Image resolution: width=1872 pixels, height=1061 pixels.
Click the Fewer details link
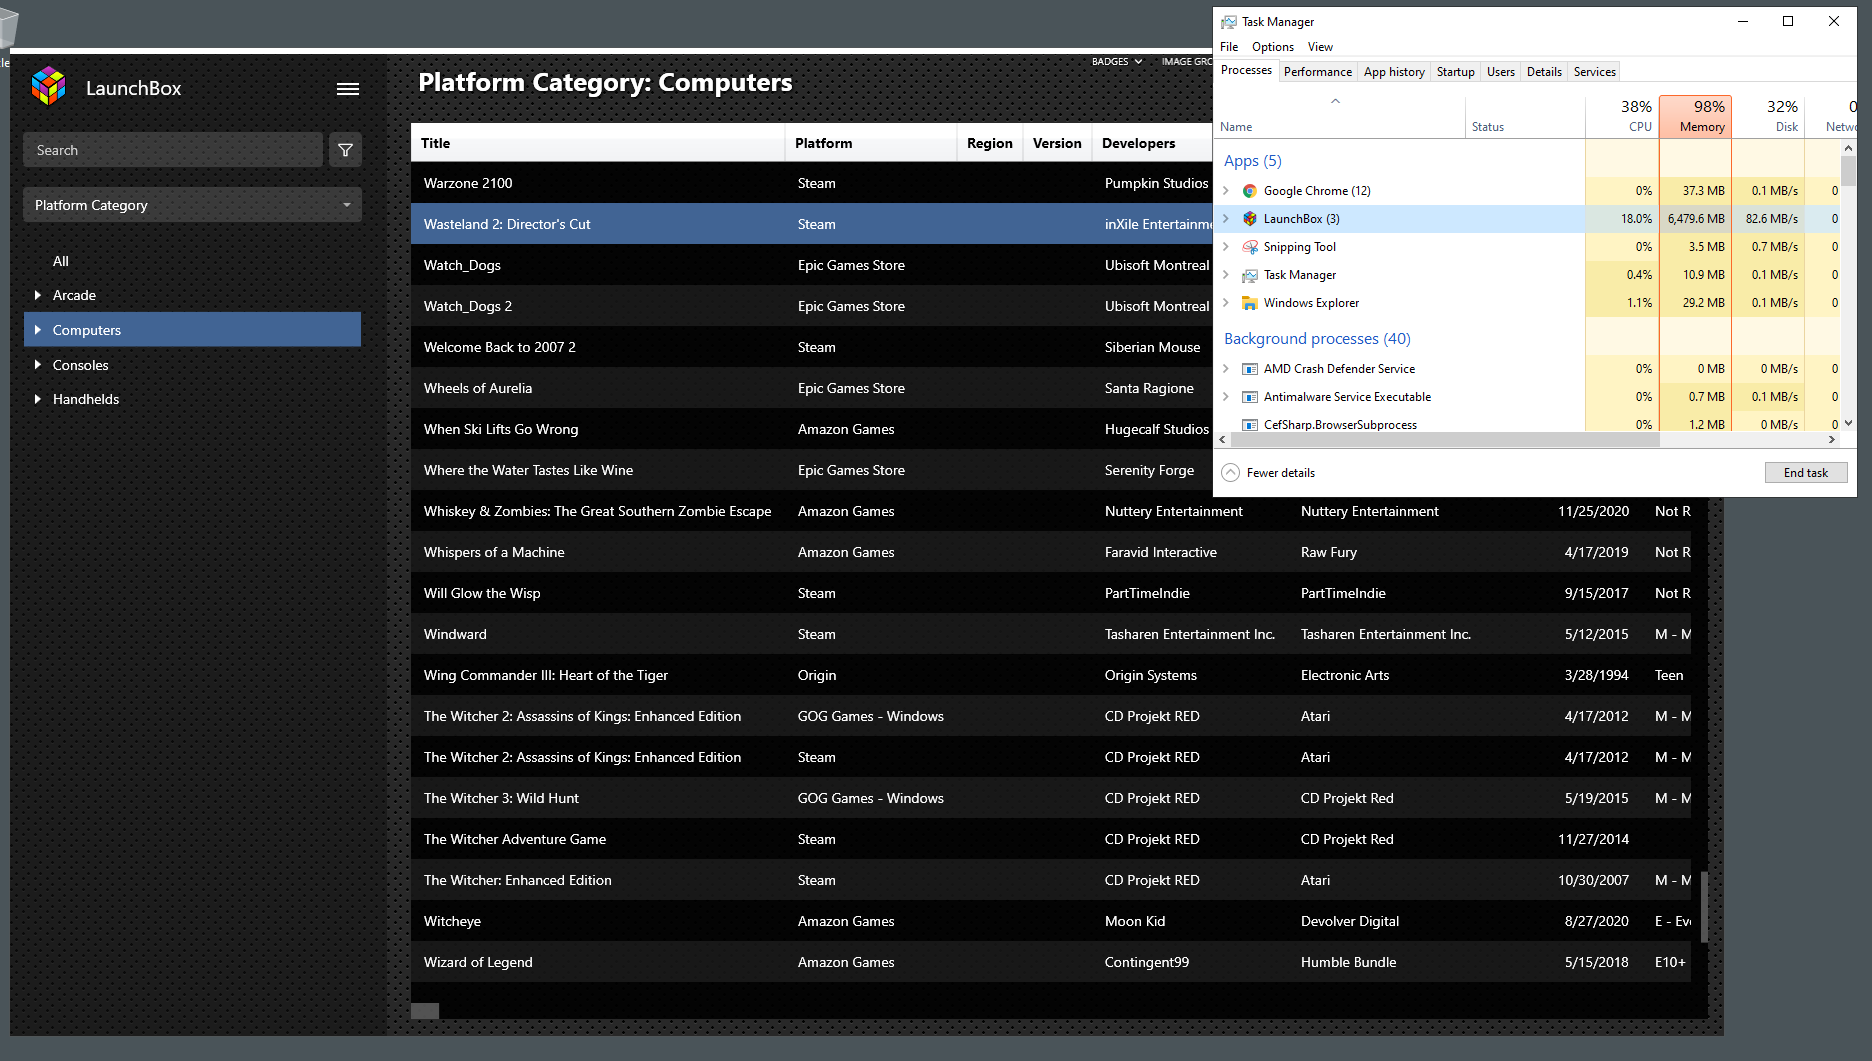click(x=1280, y=473)
